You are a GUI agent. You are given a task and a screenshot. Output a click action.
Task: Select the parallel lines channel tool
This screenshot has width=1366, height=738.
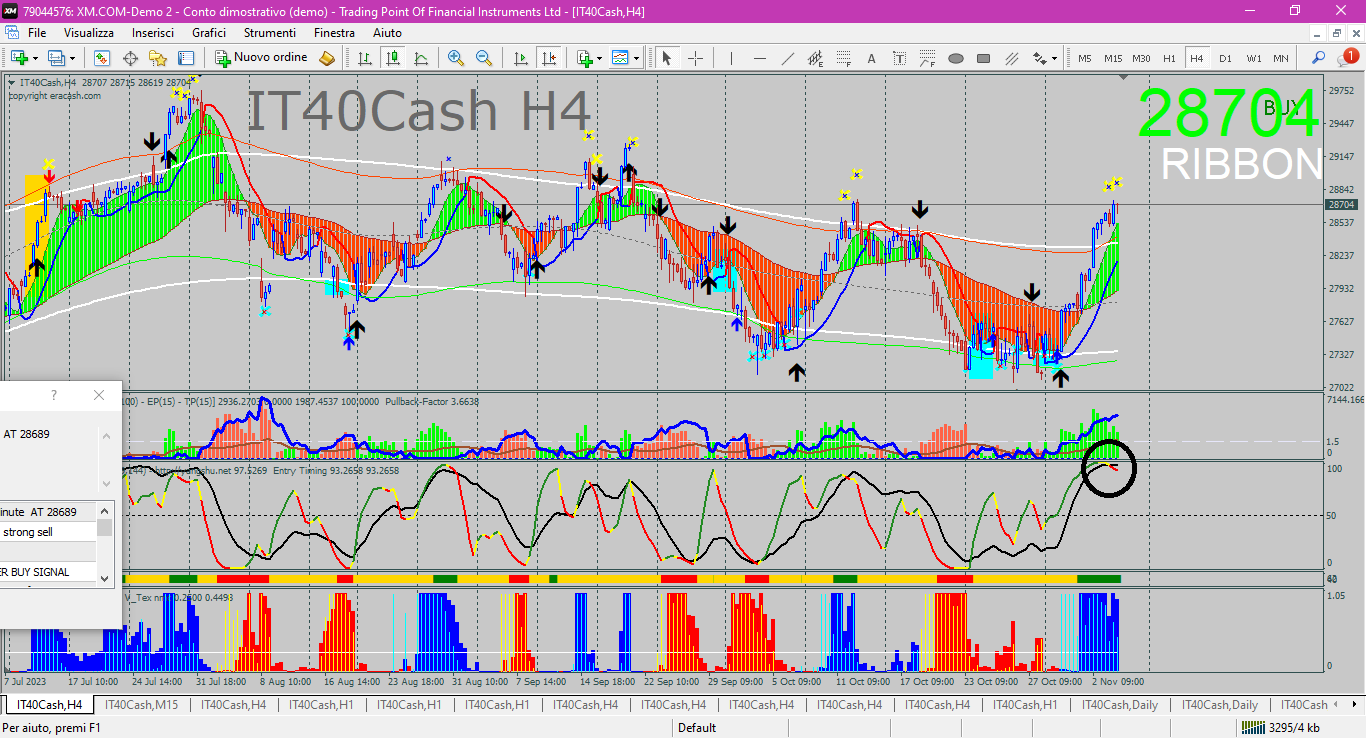(1011, 58)
